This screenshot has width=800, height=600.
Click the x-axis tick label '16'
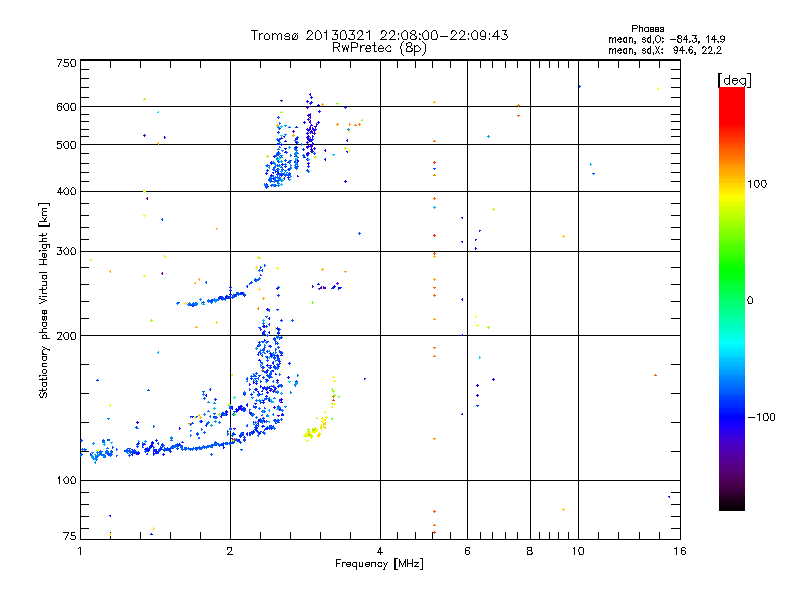(x=680, y=551)
